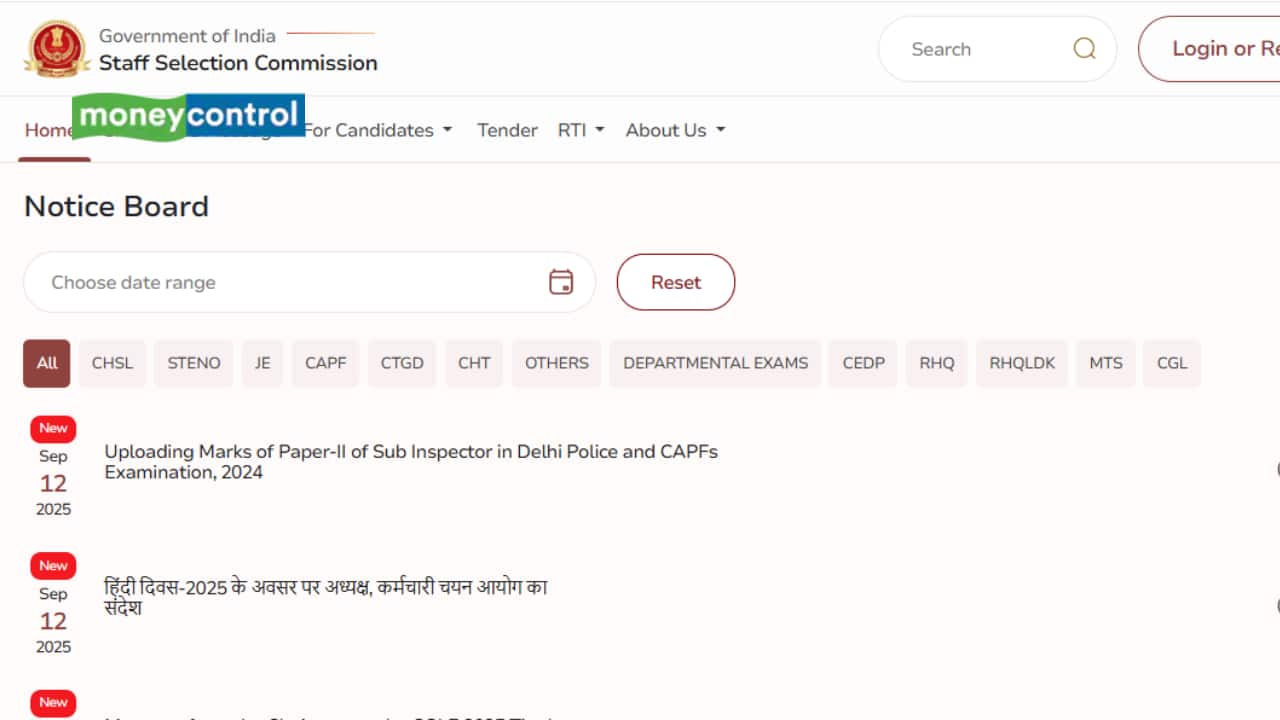This screenshot has height=720, width=1280.
Task: Select the DEPARTMENTAL EXAMS filter
Action: pyautogui.click(x=715, y=363)
